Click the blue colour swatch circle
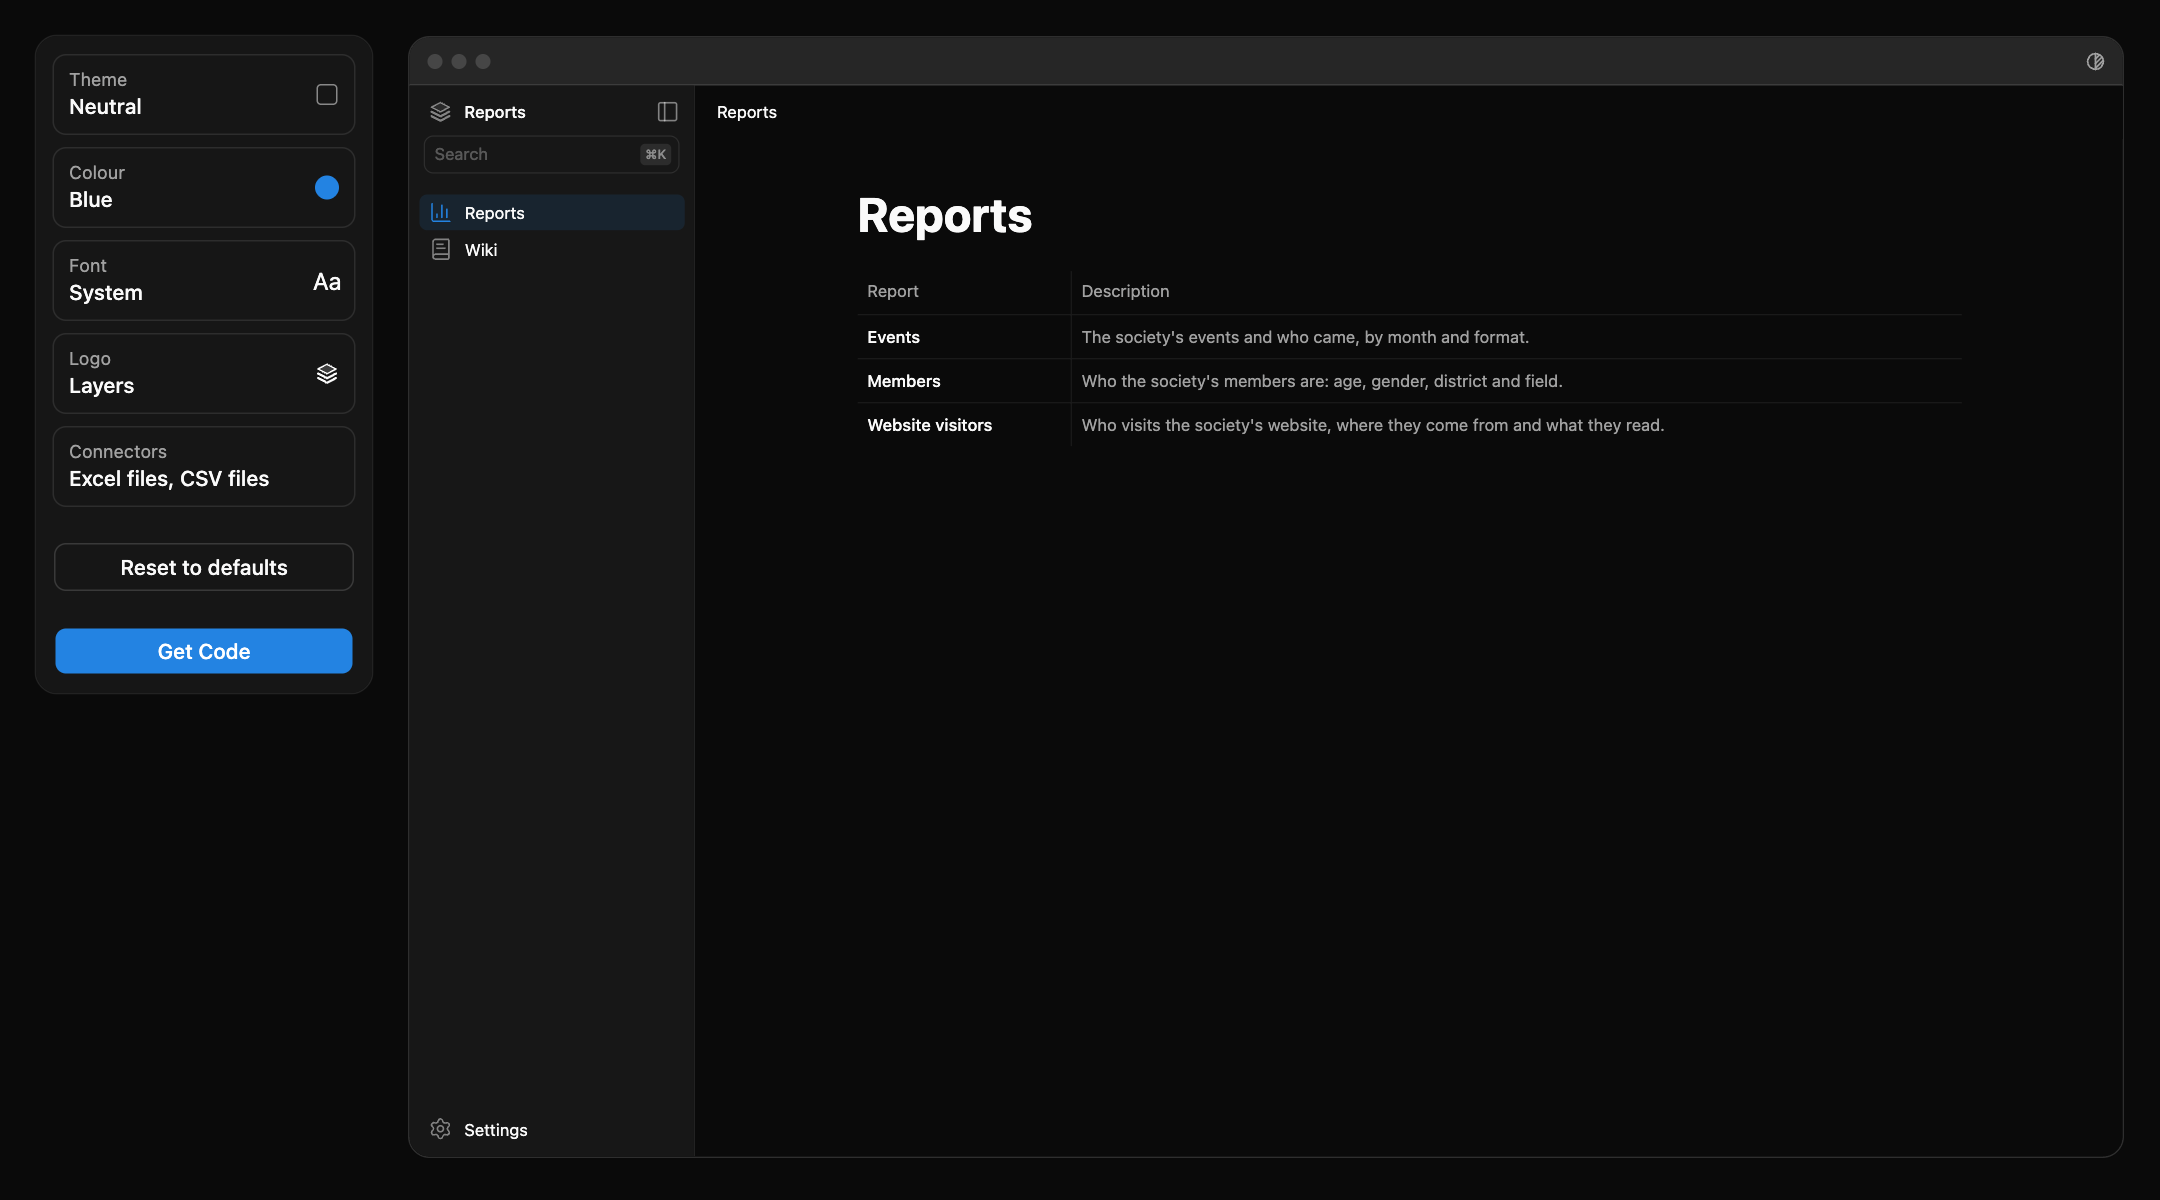Viewport: 2160px width, 1200px height. (x=327, y=188)
